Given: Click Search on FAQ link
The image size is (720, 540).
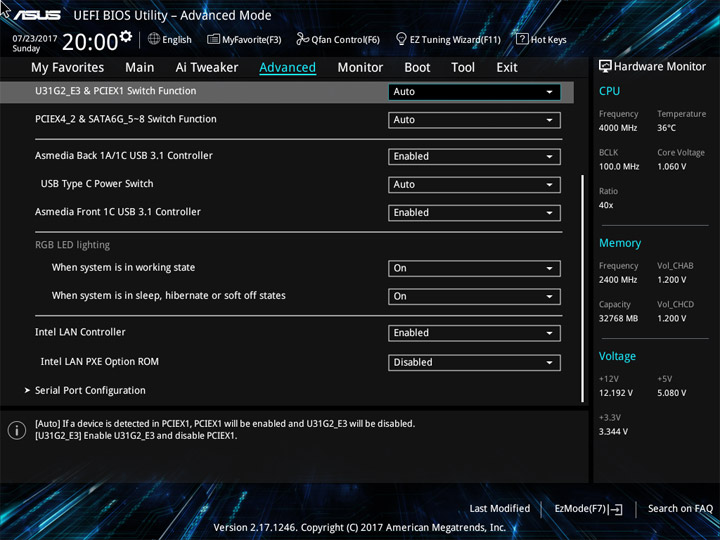Looking at the screenshot, I should coord(680,509).
